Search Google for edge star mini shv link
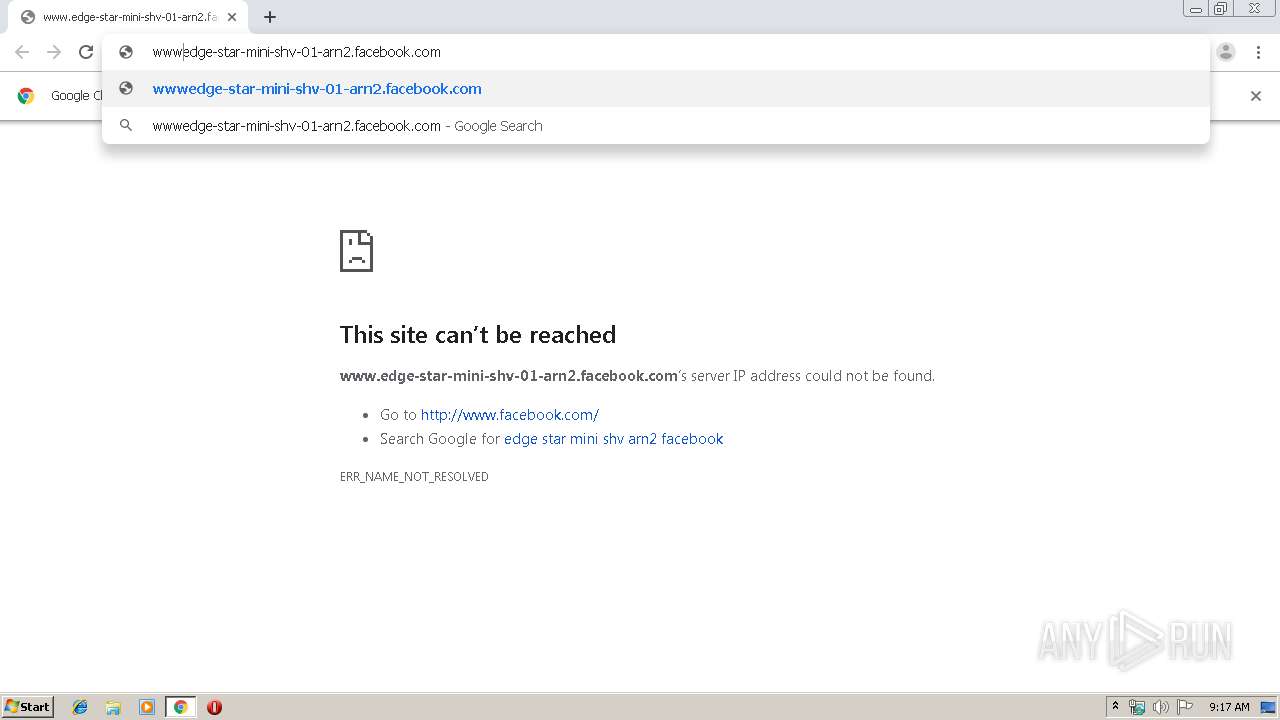The width and height of the screenshot is (1280, 720). pyautogui.click(x=613, y=438)
